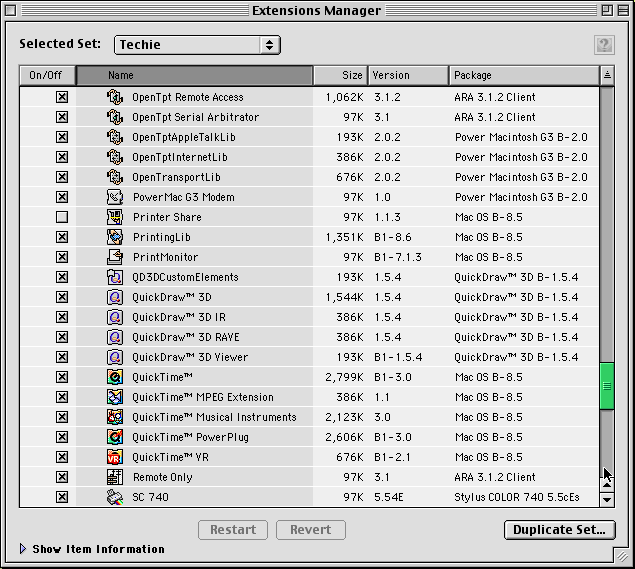This screenshot has height=569, width=635.
Task: Click the PowerMac G3 Modem icon
Action: point(115,197)
